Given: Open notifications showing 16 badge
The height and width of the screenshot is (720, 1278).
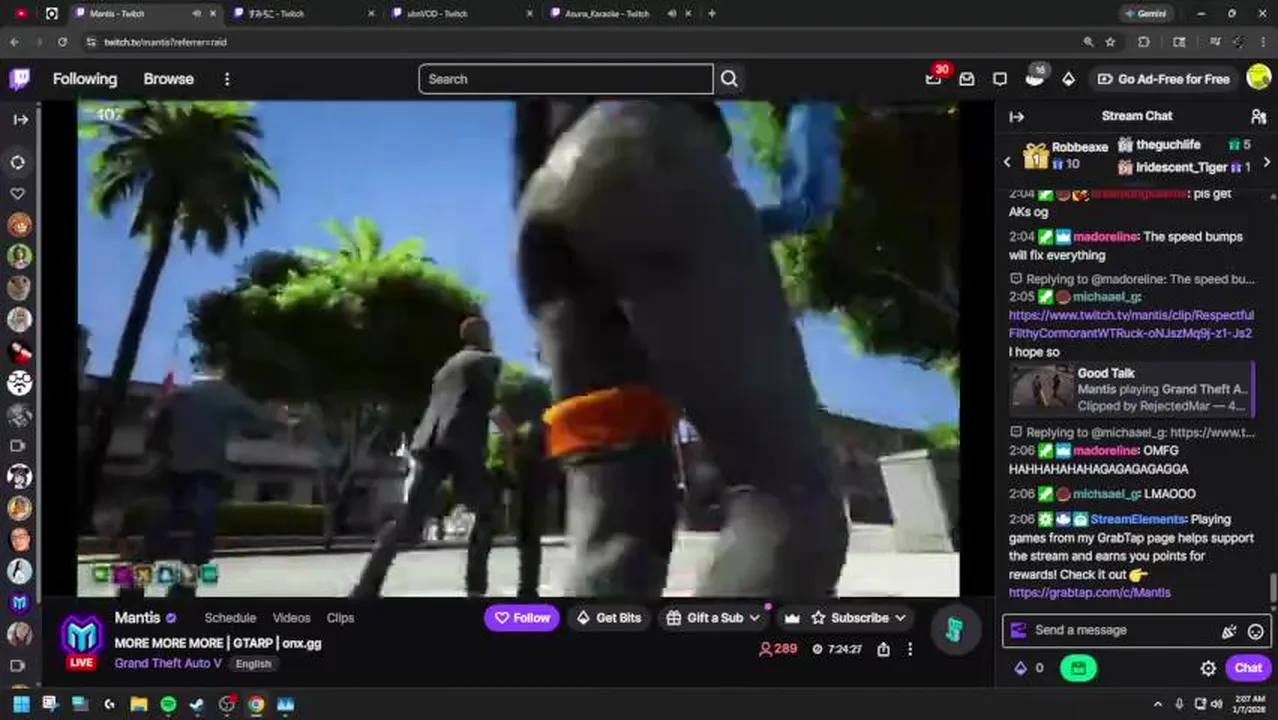Looking at the screenshot, I should coord(1035,78).
